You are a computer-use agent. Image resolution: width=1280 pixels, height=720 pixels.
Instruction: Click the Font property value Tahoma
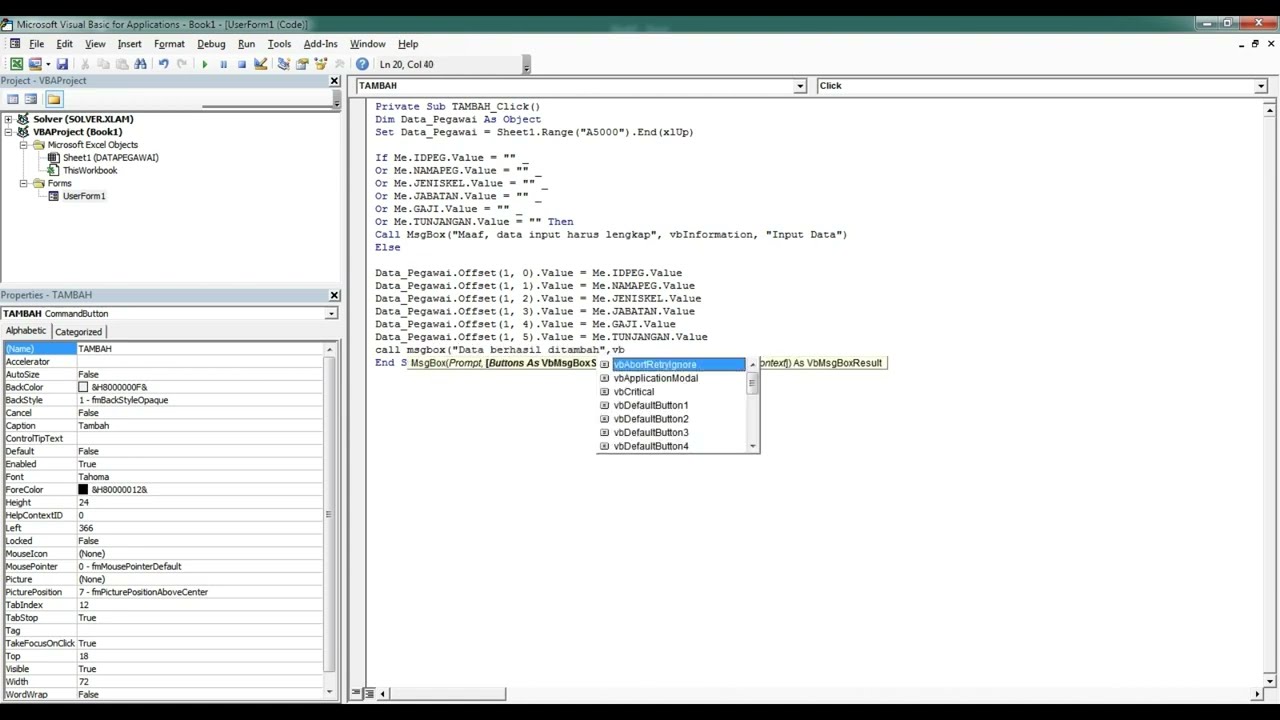[x=199, y=478]
